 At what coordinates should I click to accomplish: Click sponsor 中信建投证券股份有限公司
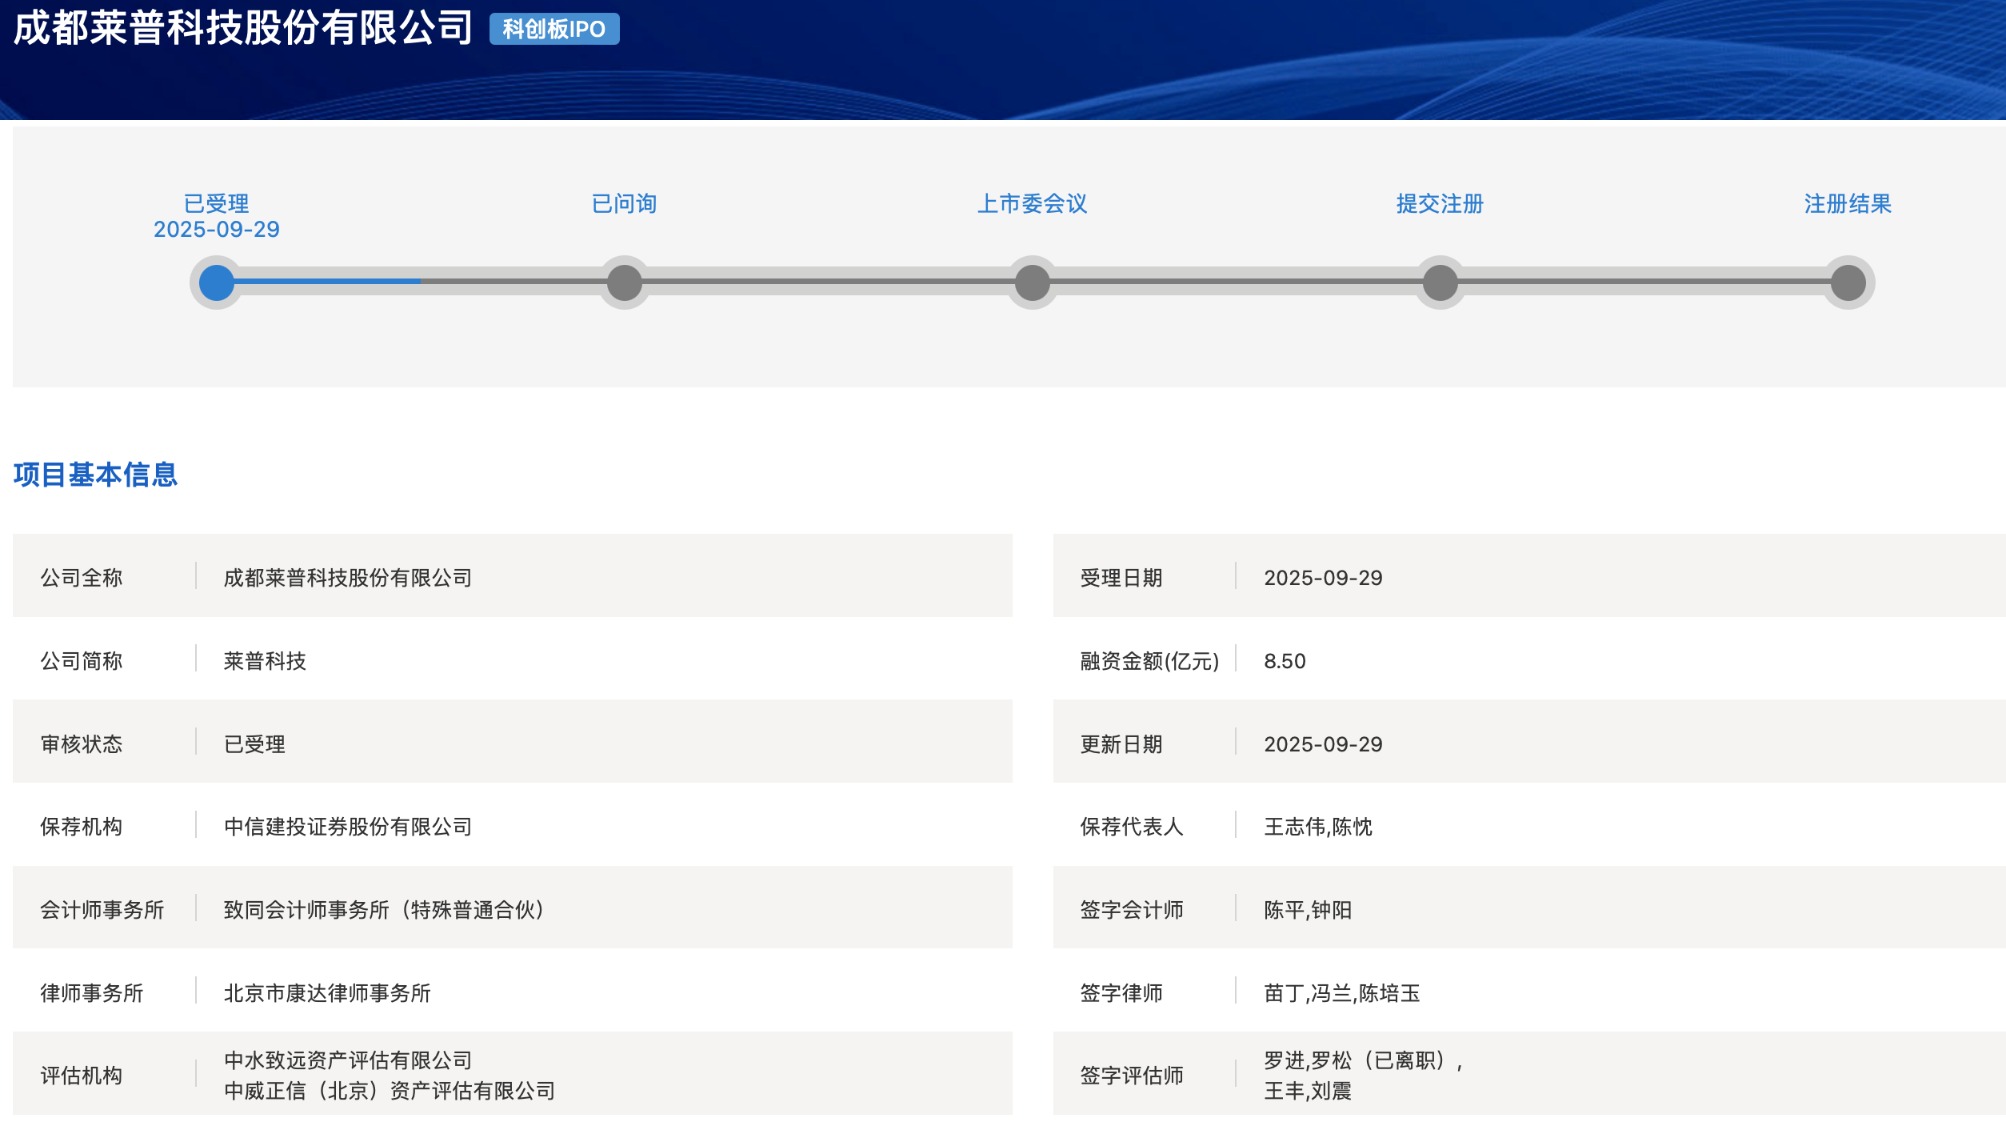point(347,827)
